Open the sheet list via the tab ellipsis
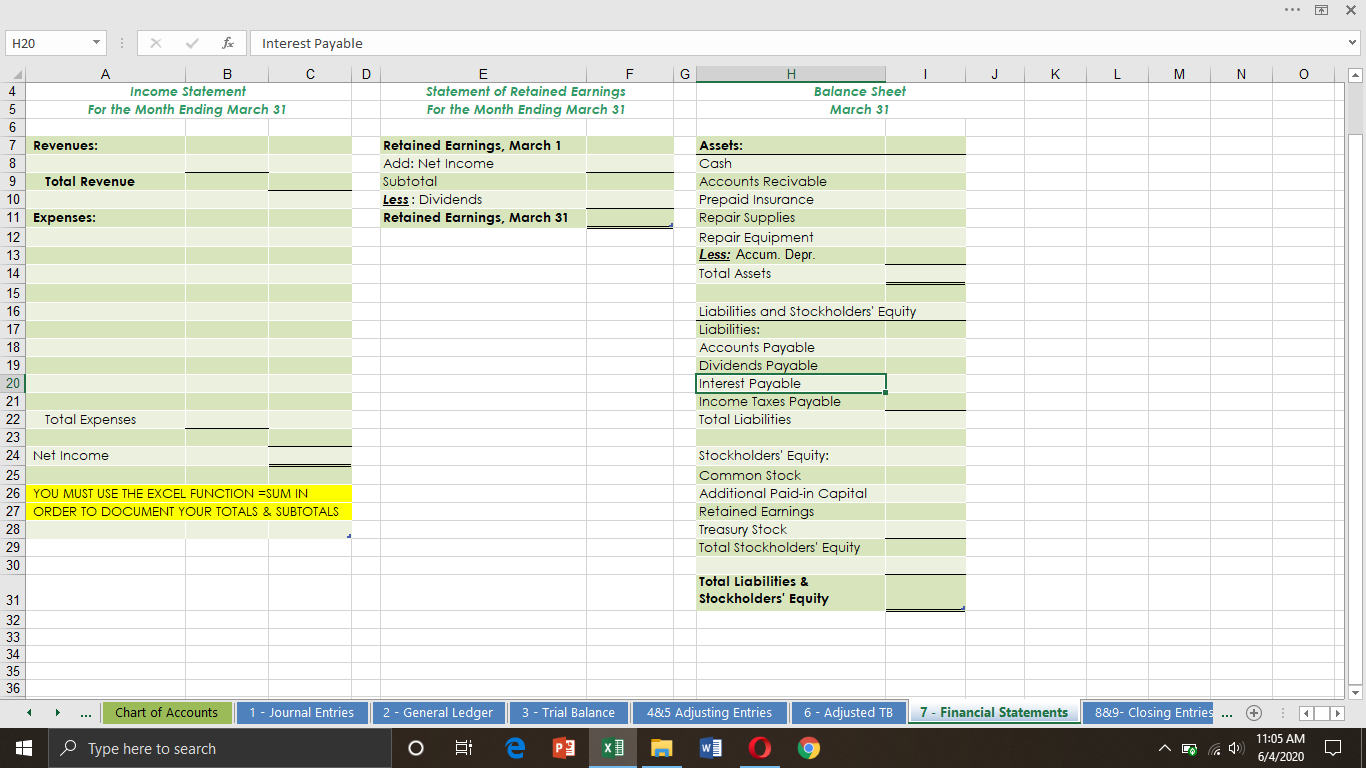 click(86, 712)
